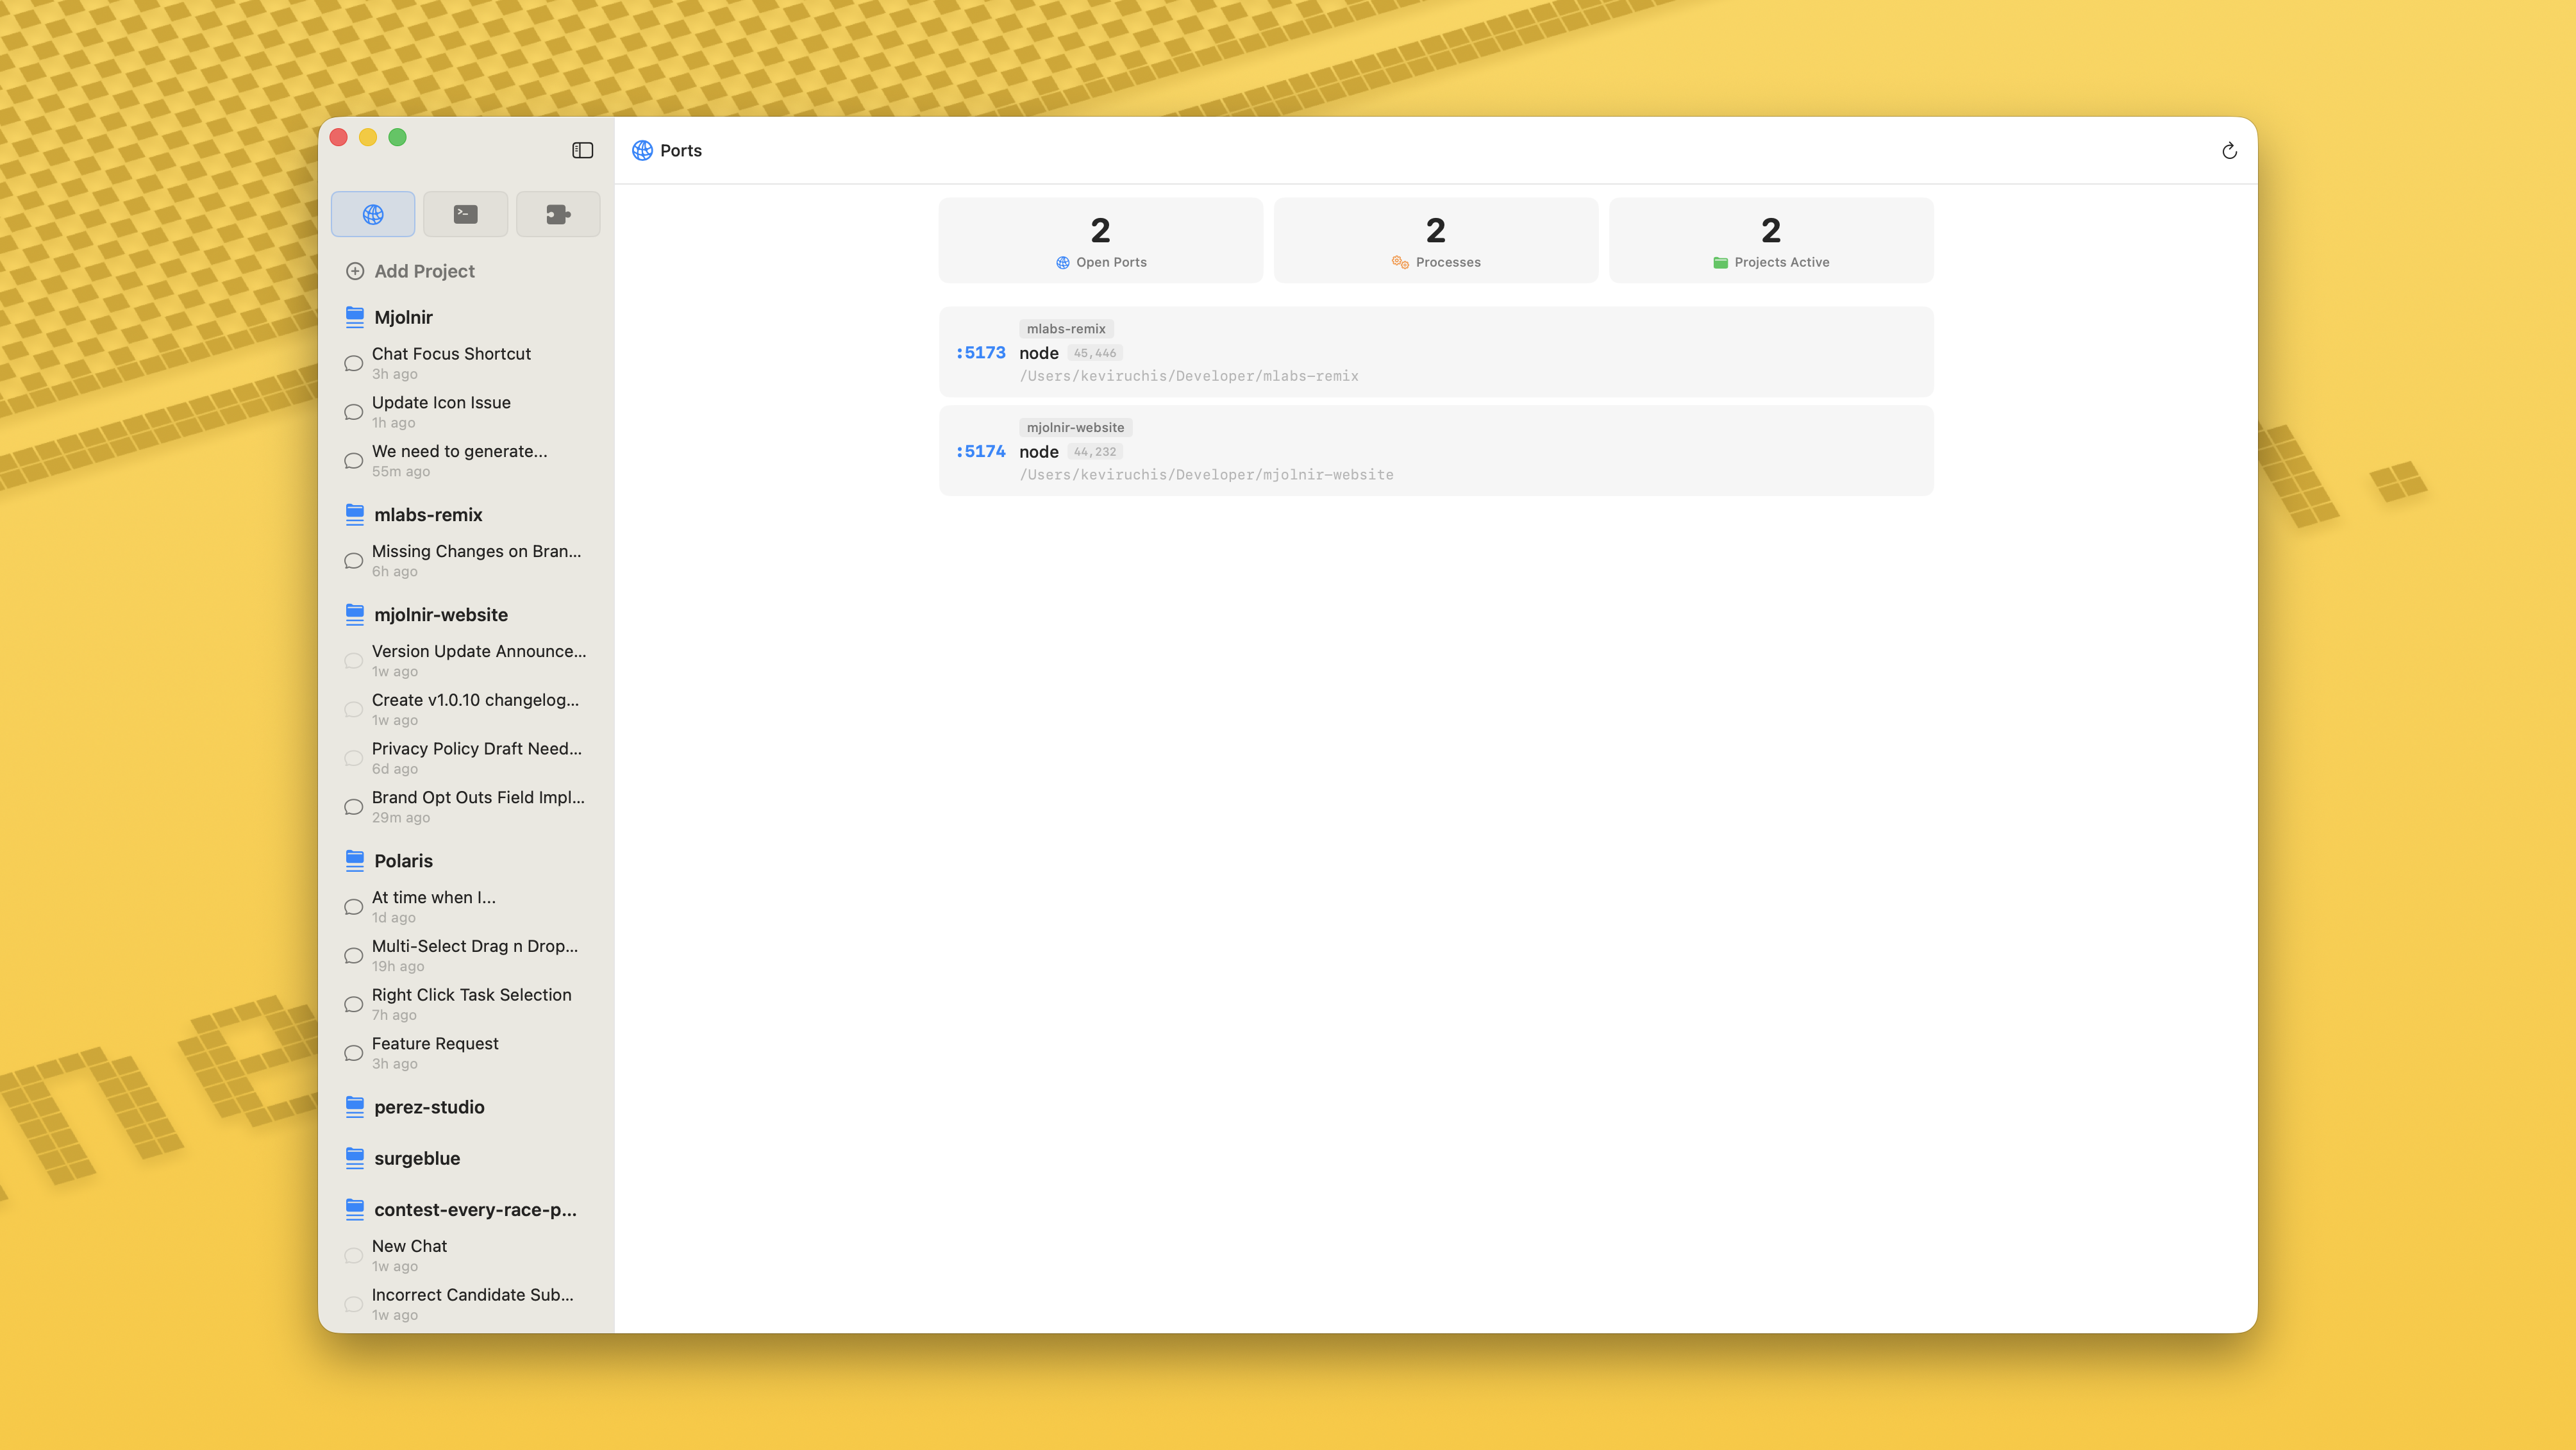Click the Polaris project folder icon
This screenshot has width=2576, height=1450.
[354, 860]
